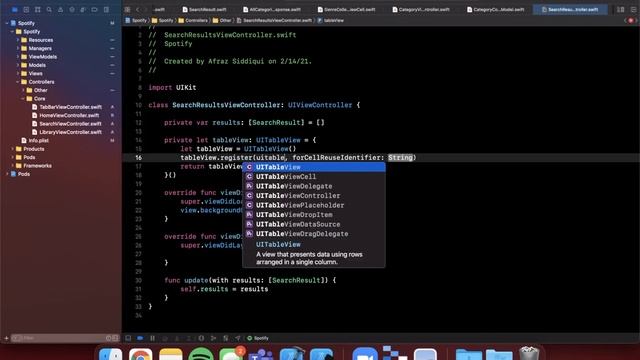This screenshot has width=640, height=360.
Task: Click the add plus button in navigator
Action: (x=6, y=338)
